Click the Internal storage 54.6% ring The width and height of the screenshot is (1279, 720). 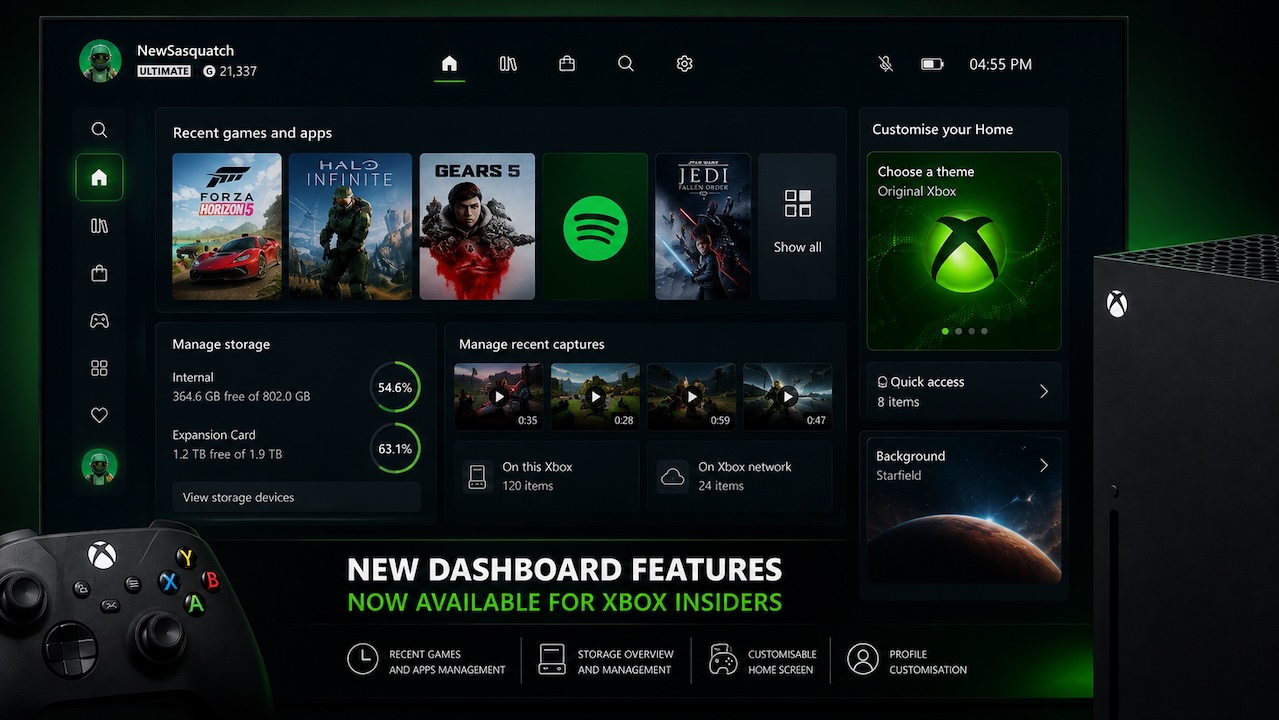coord(395,387)
